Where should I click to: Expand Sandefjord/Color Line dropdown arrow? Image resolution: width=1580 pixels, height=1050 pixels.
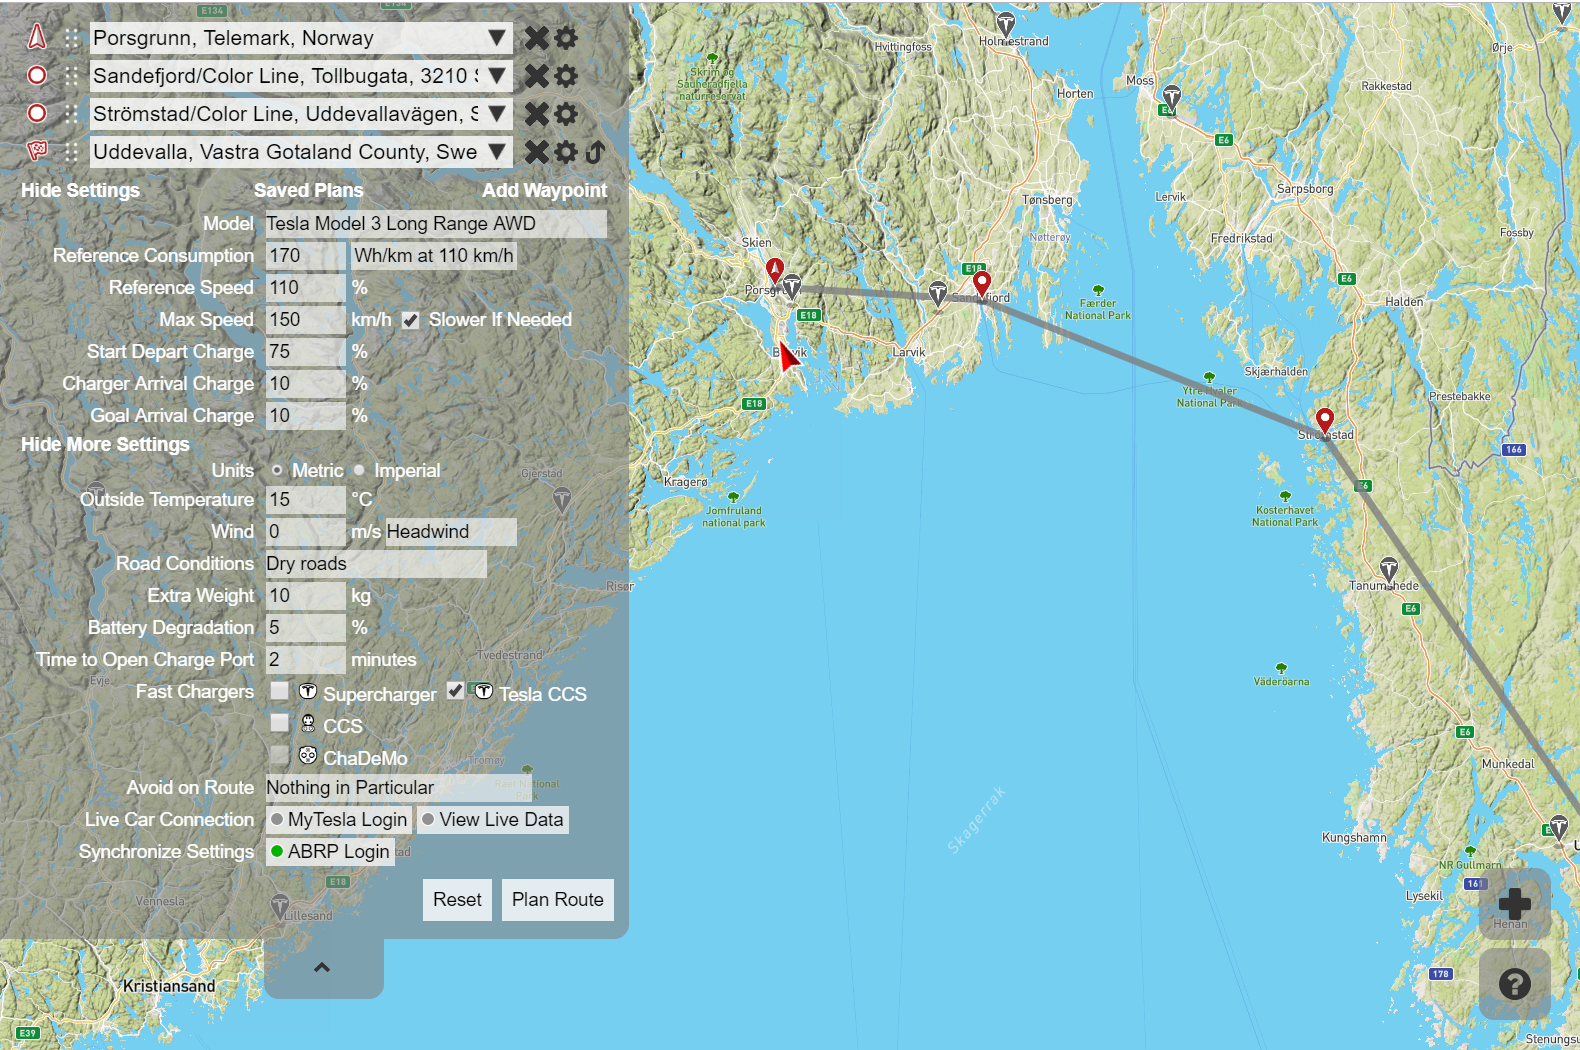click(496, 76)
